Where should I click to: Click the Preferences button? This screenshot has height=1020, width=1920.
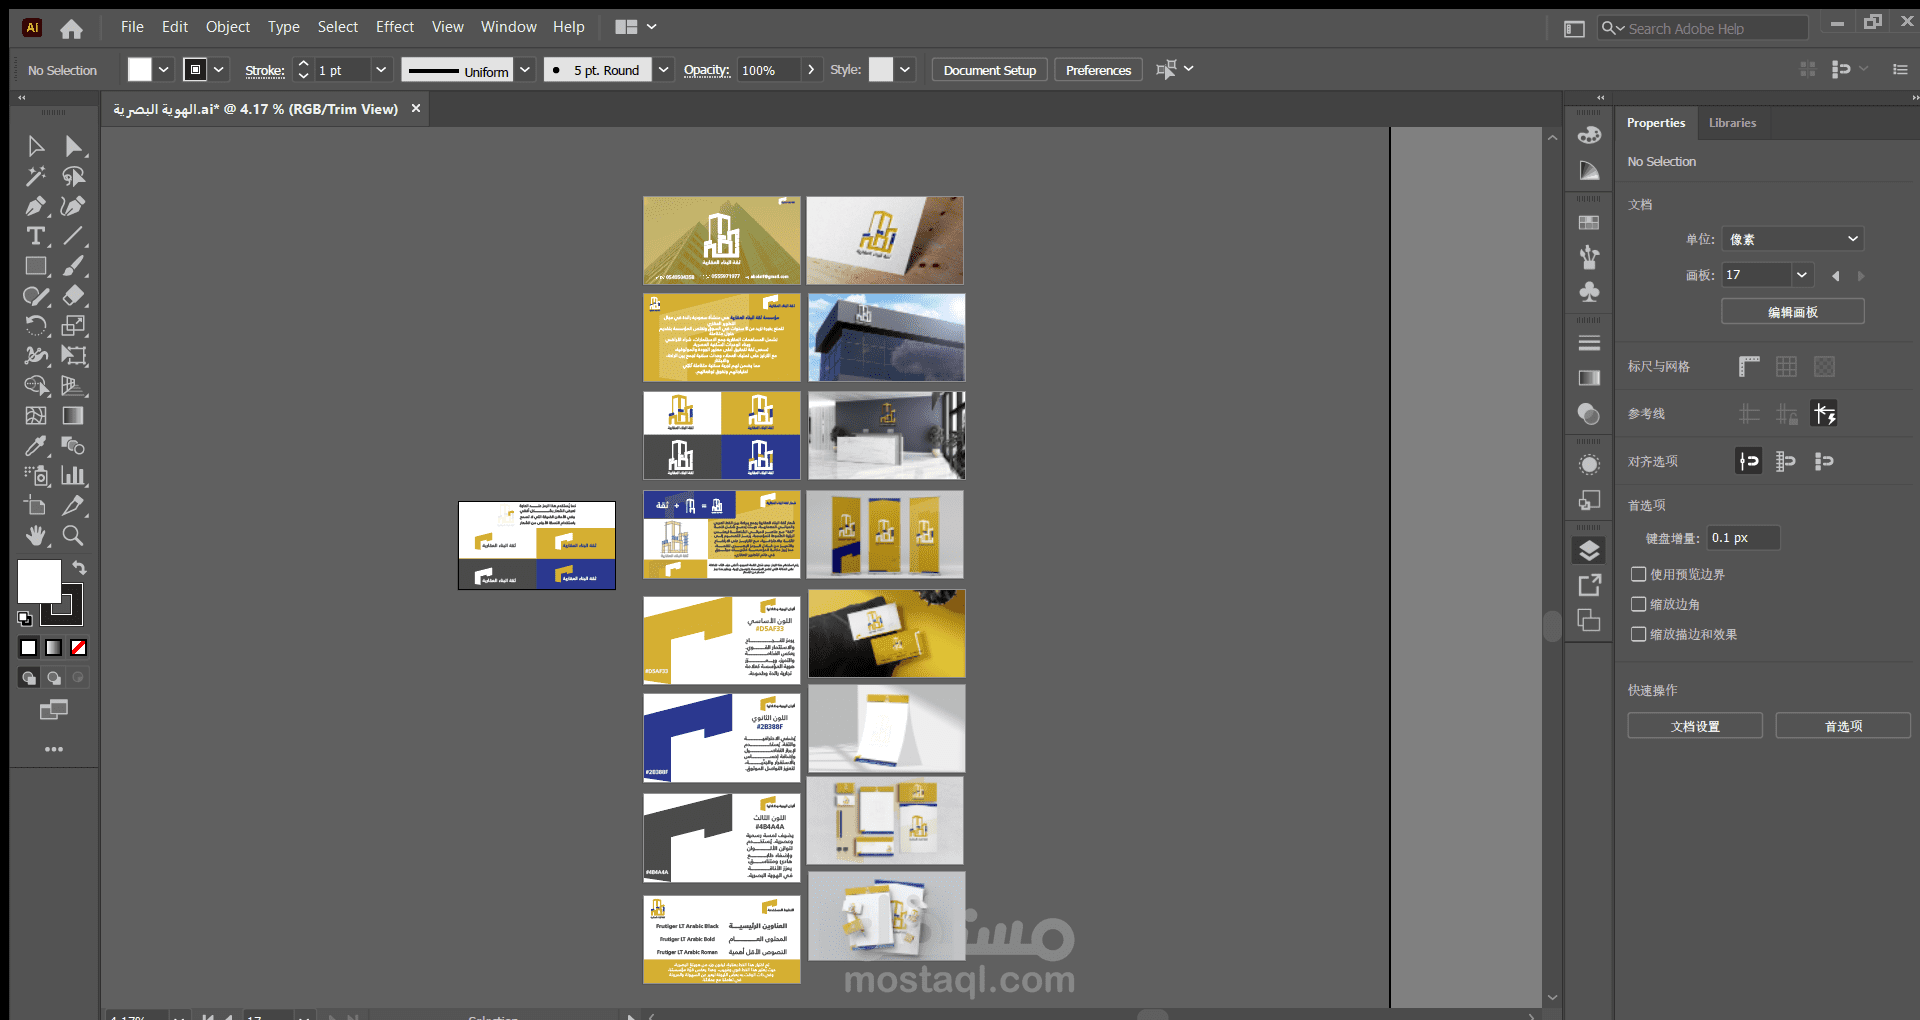1098,70
